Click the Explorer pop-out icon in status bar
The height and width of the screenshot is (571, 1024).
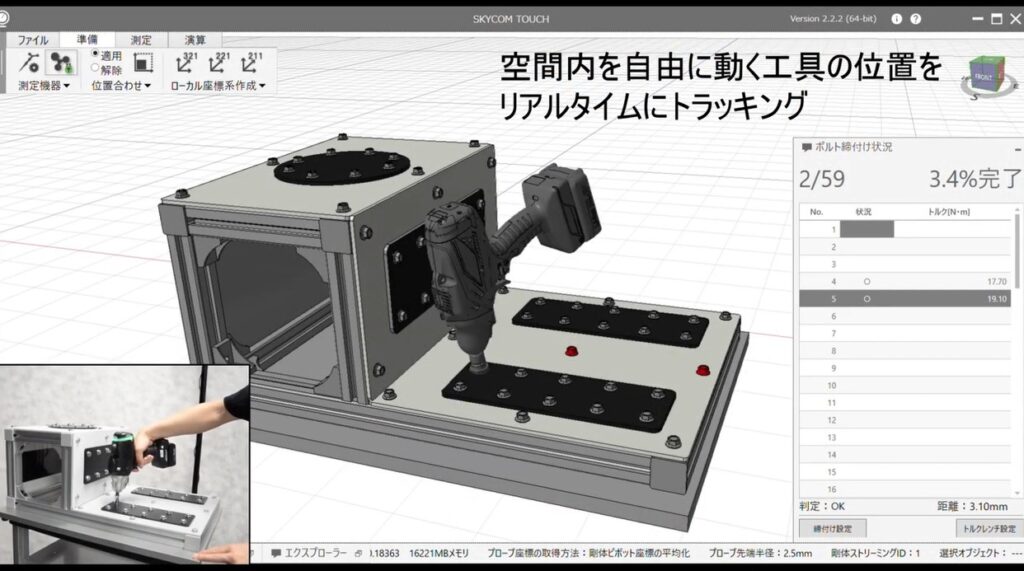click(x=358, y=553)
